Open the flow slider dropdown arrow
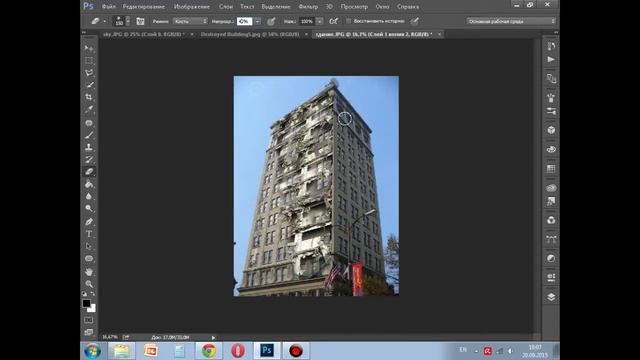The height and width of the screenshot is (360, 640). [x=320, y=21]
